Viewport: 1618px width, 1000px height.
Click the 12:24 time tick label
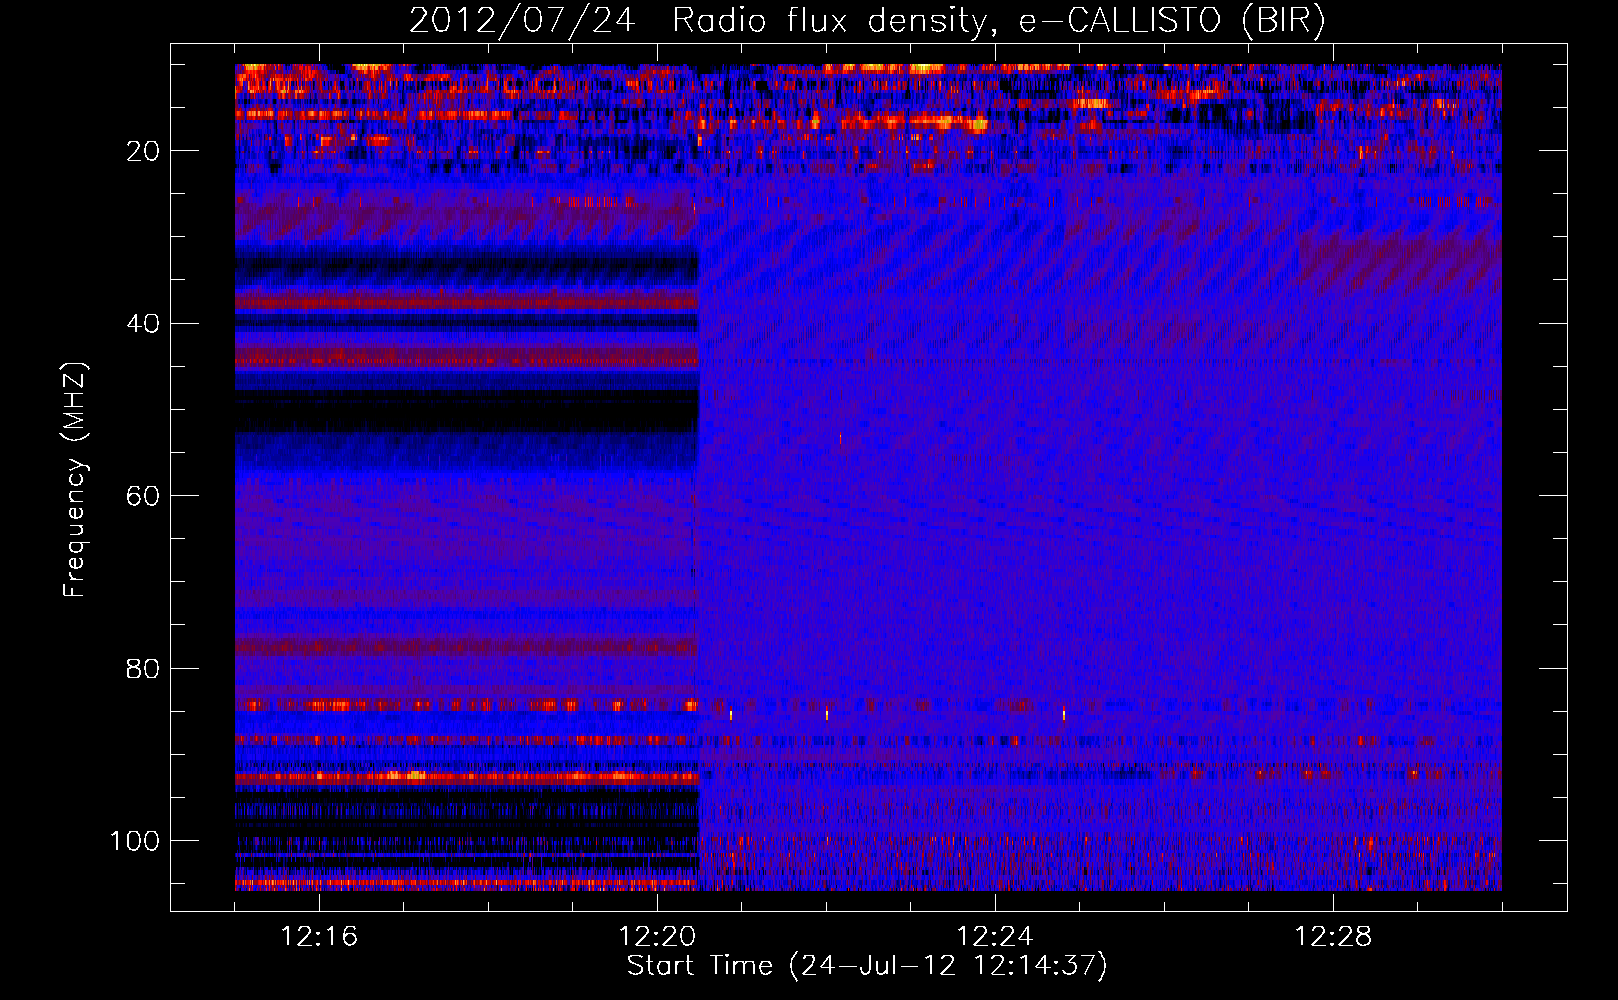[x=995, y=937]
